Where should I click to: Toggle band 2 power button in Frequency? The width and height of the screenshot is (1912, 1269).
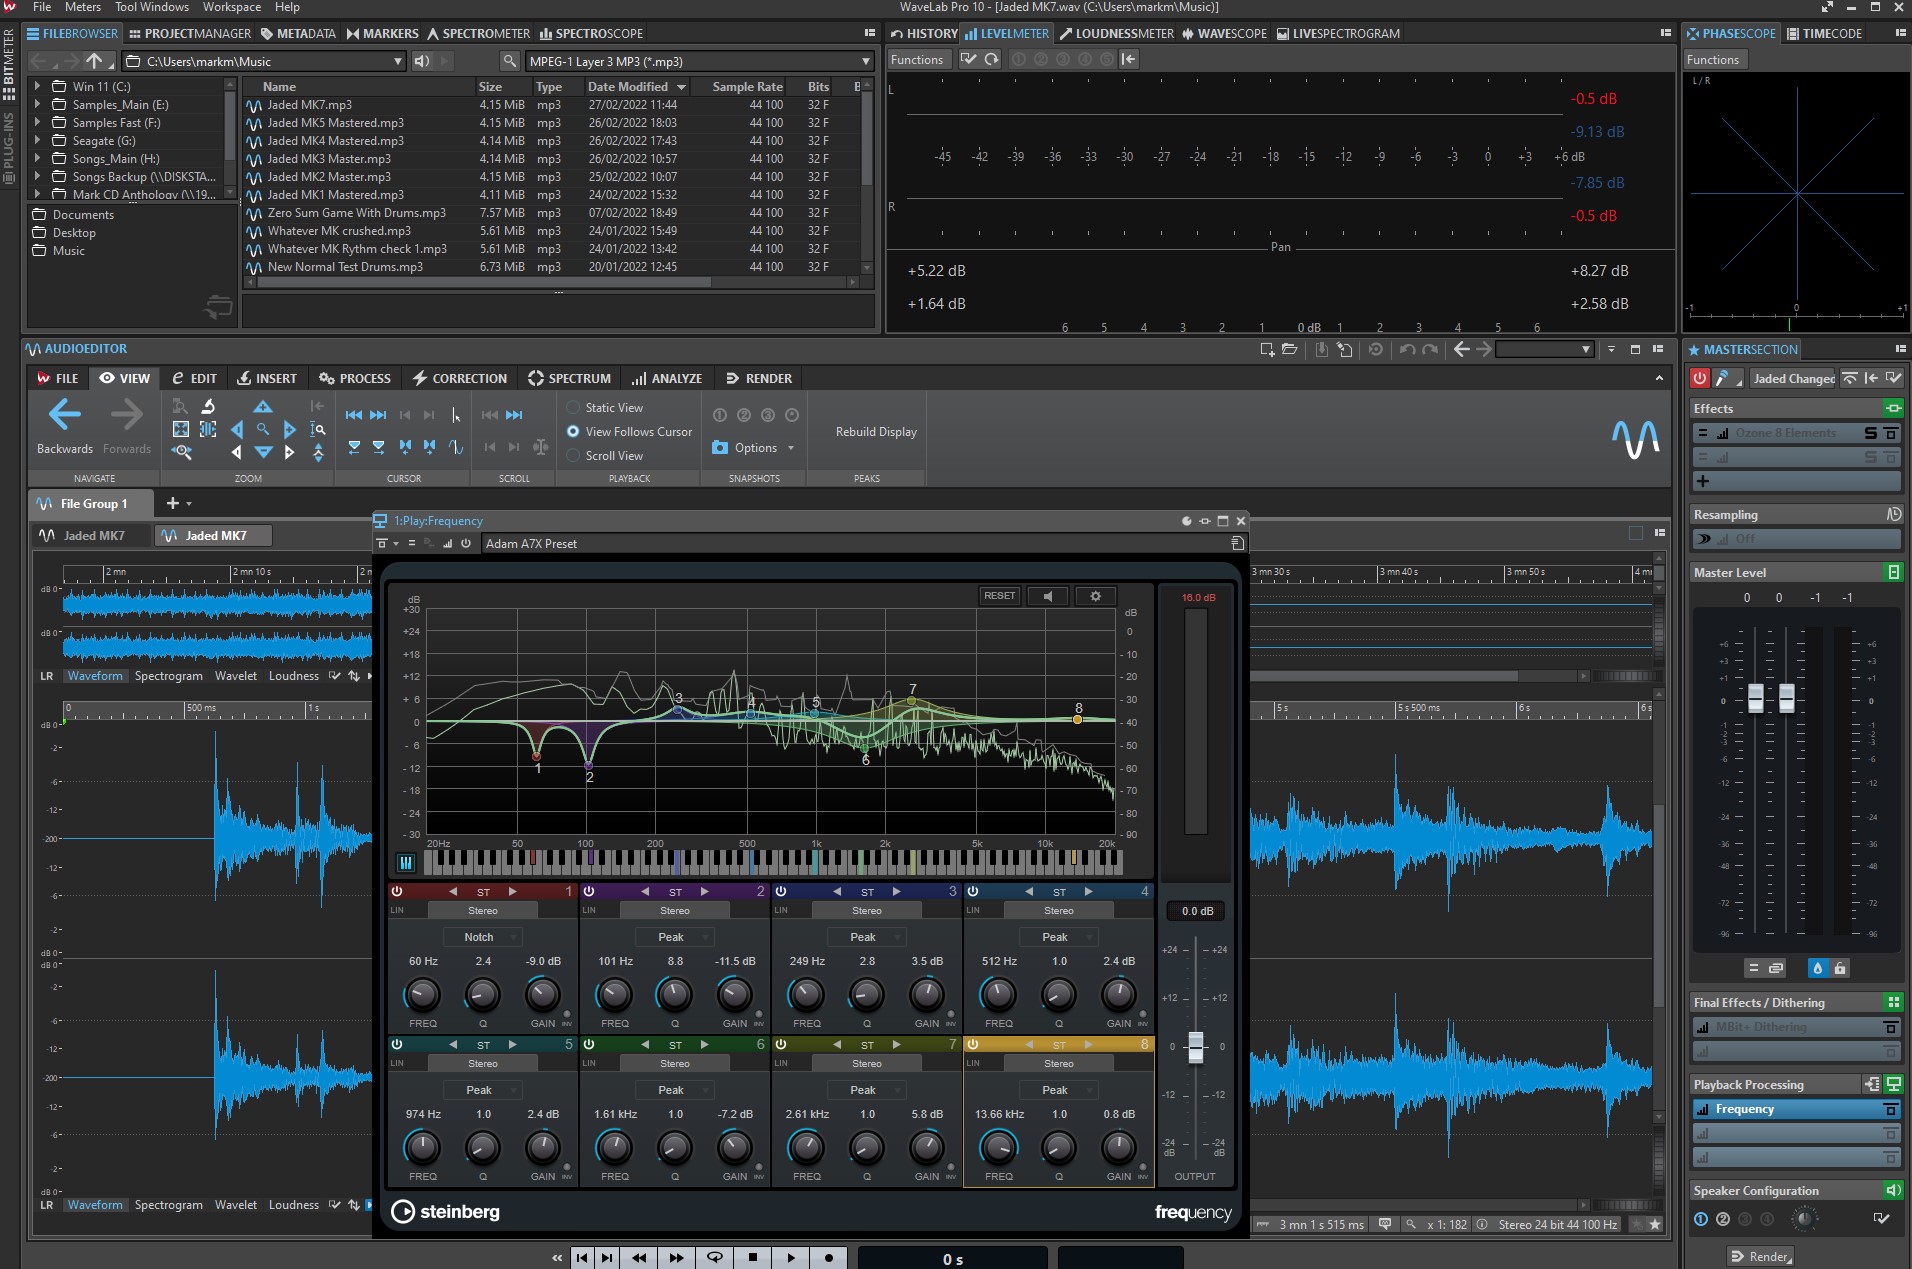pyautogui.click(x=588, y=891)
